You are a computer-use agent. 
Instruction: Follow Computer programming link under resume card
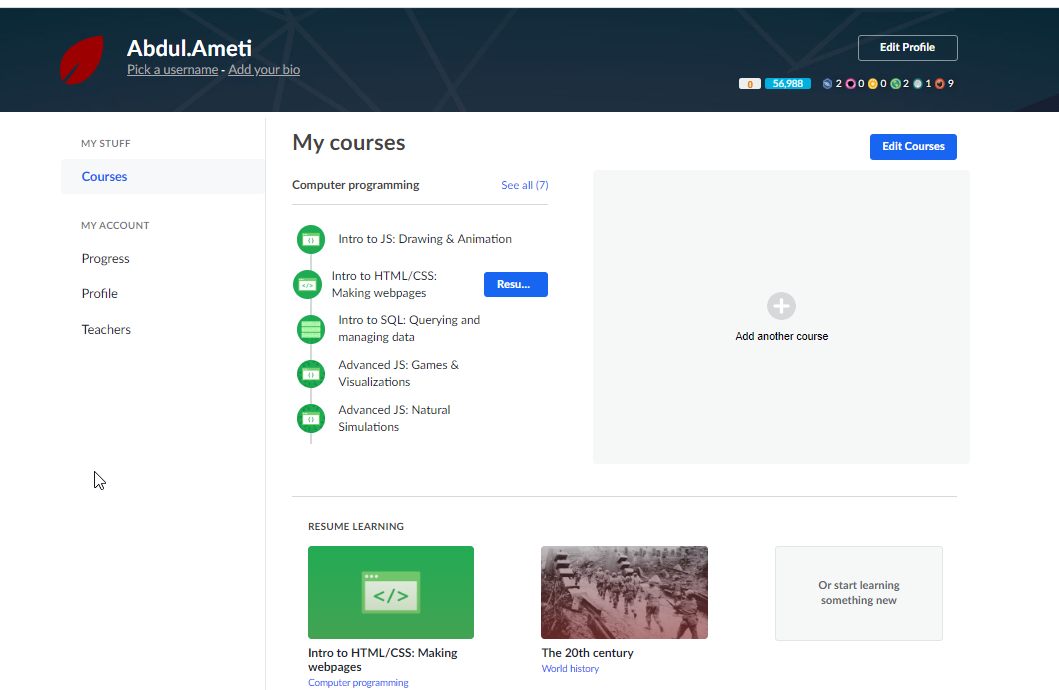point(358,683)
